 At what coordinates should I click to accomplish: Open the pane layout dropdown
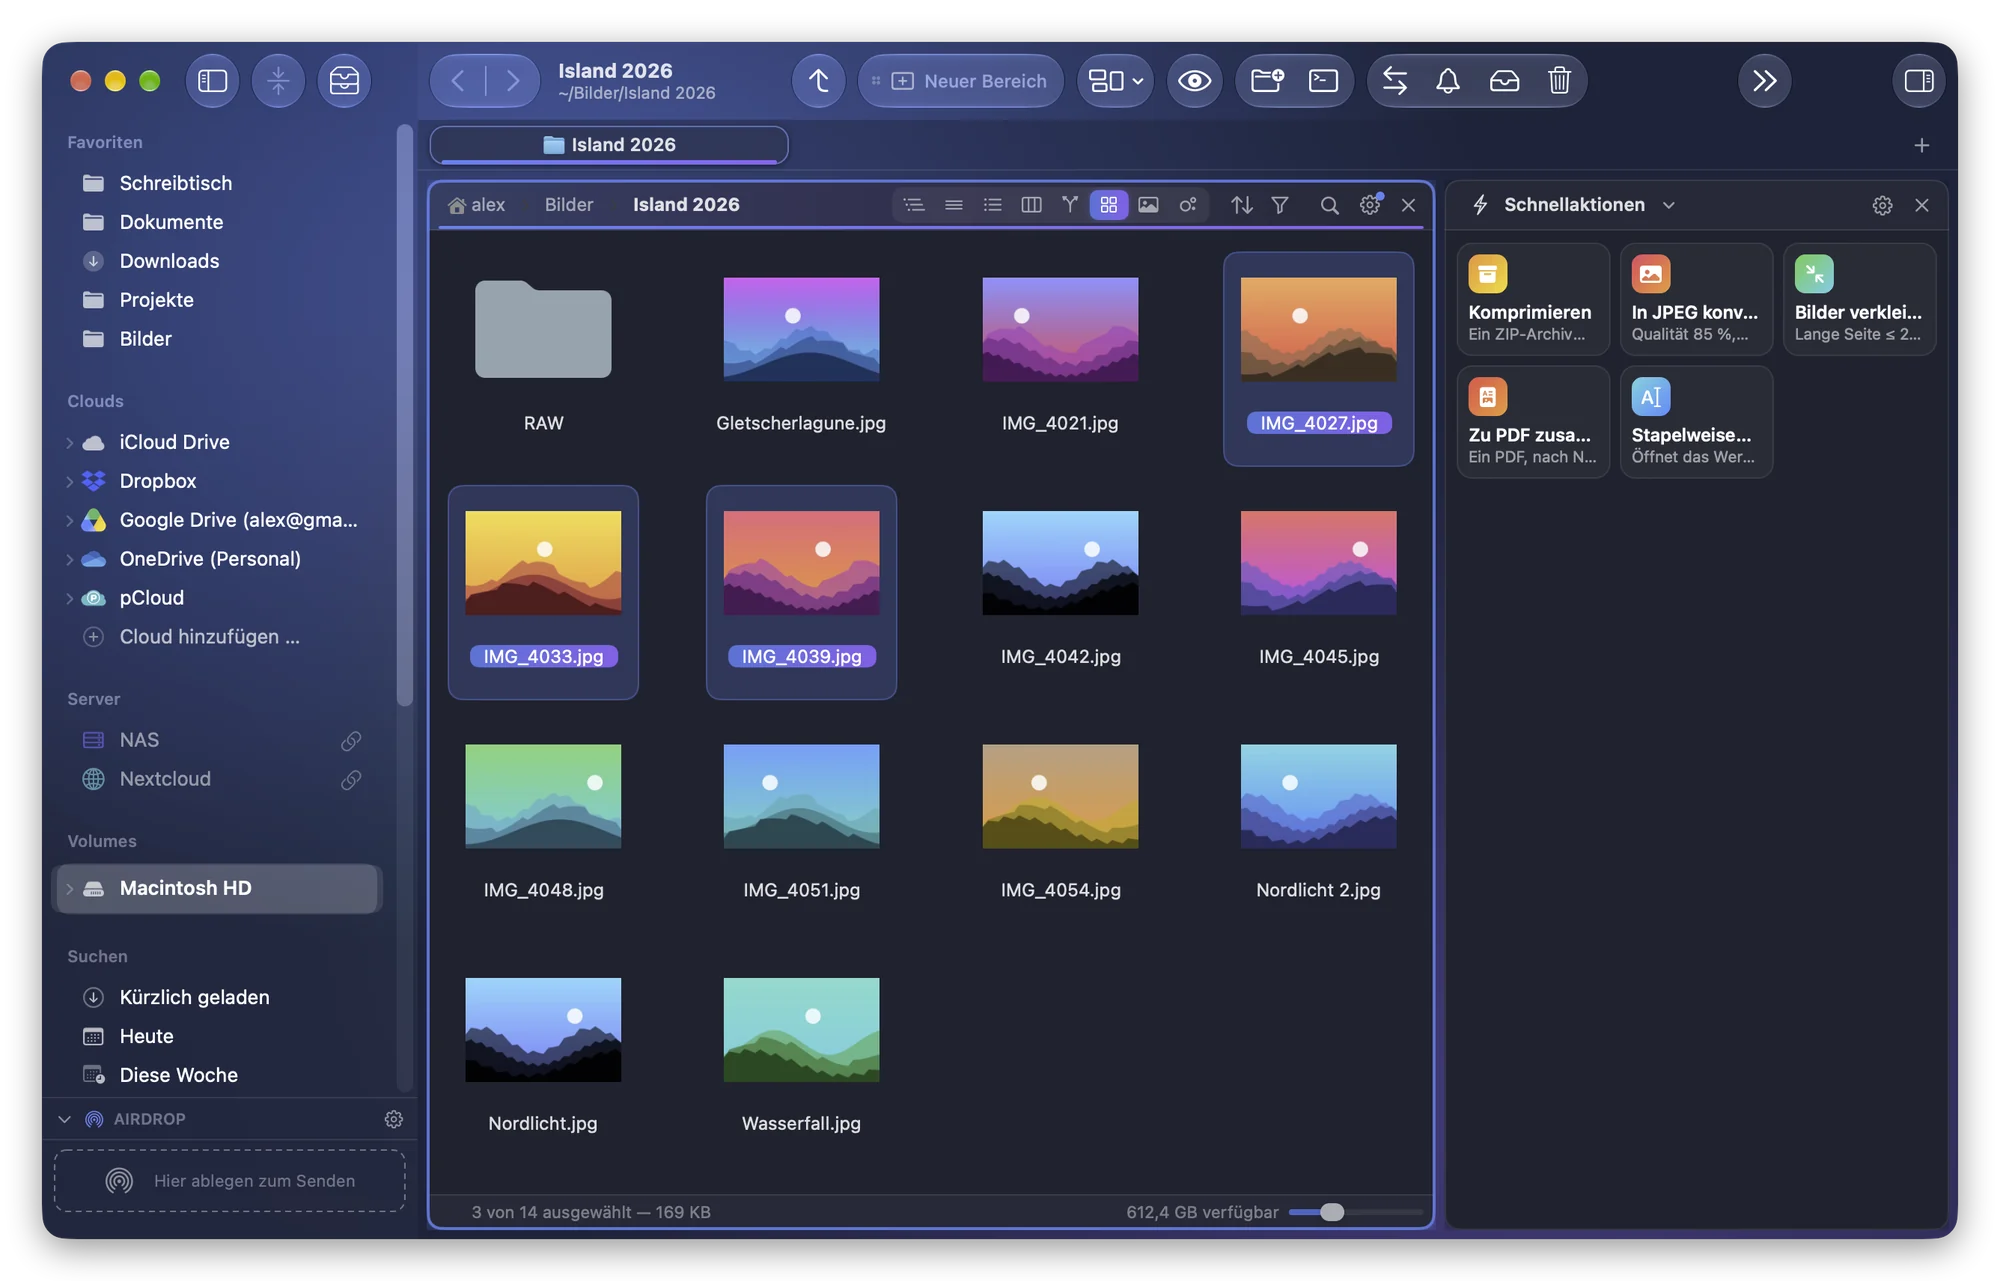pyautogui.click(x=1115, y=81)
